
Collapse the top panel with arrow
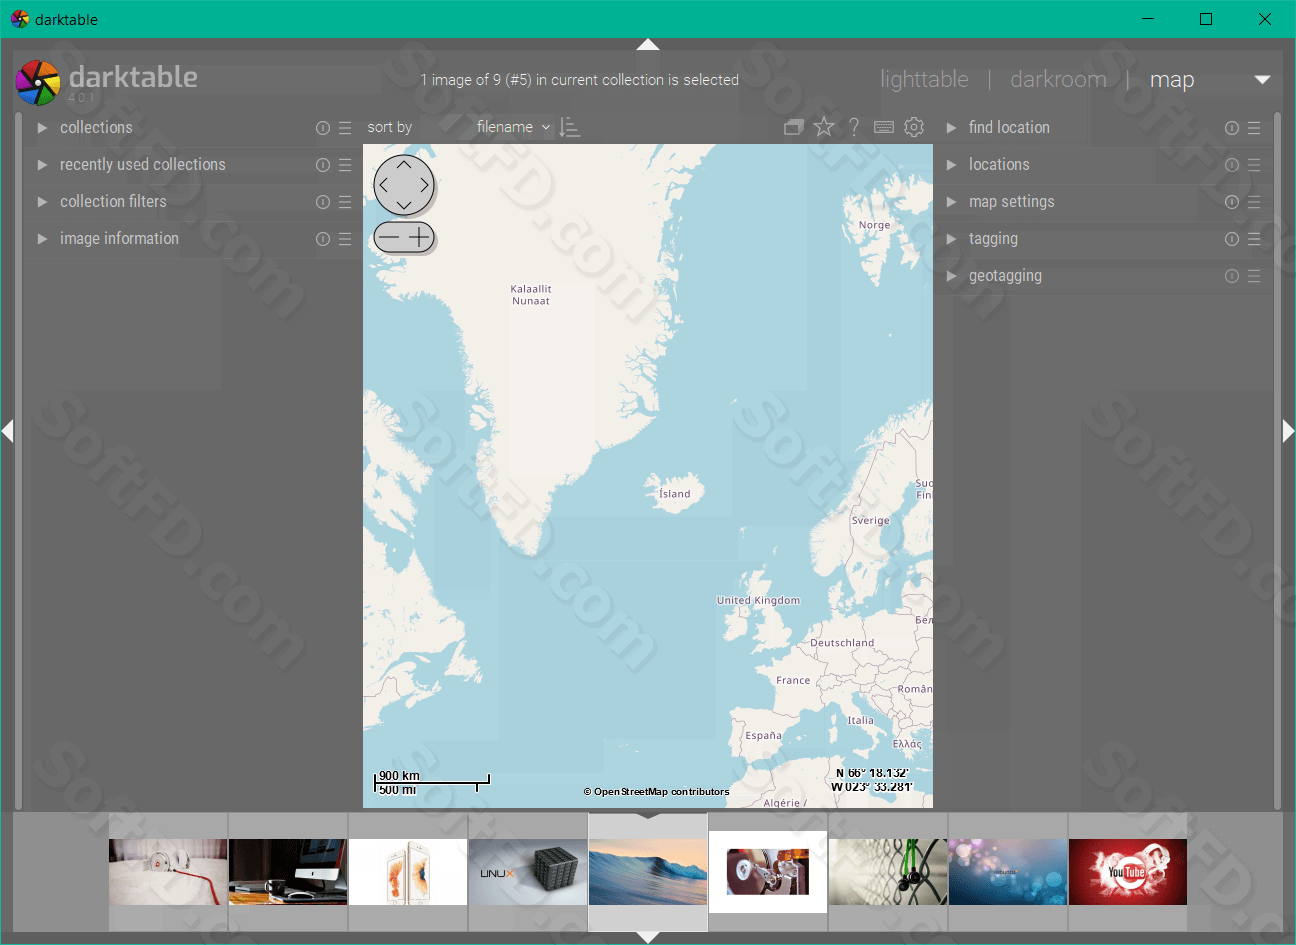pos(648,44)
